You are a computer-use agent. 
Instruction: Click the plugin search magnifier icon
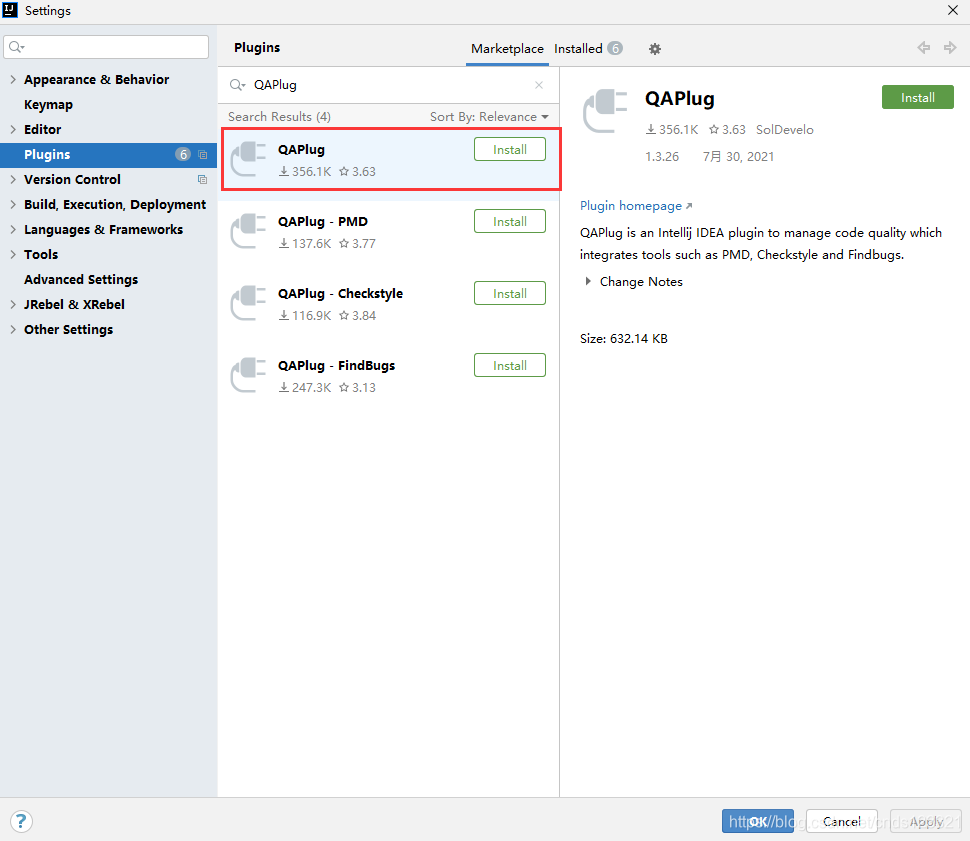coord(238,85)
